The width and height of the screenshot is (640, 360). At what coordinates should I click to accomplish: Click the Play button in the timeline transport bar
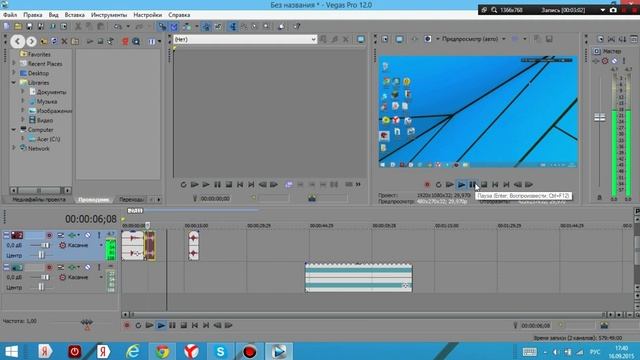pos(161,325)
